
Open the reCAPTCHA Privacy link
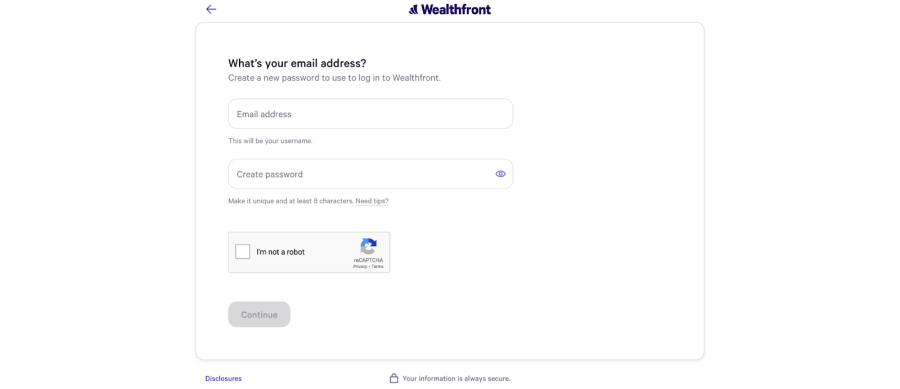[359, 267]
